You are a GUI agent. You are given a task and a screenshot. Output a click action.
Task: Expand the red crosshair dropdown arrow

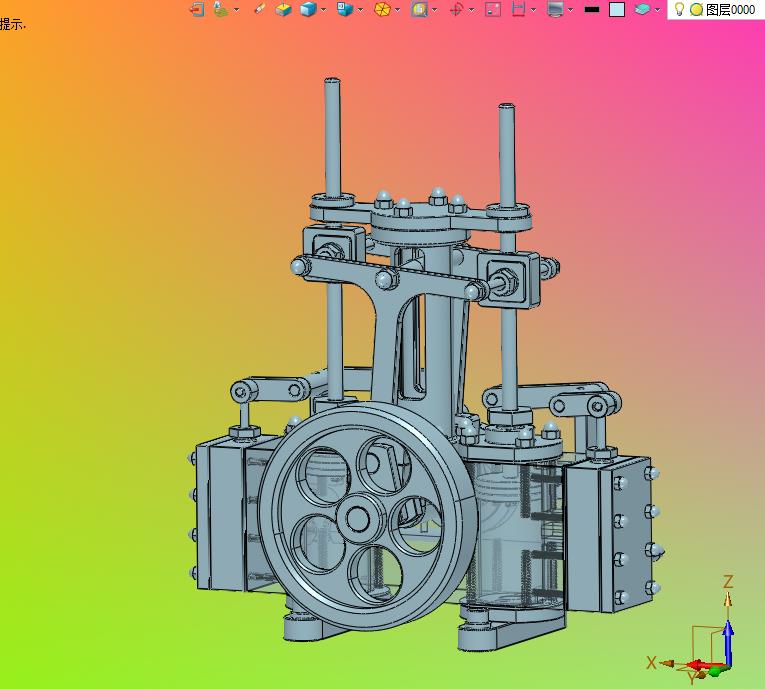[471, 10]
